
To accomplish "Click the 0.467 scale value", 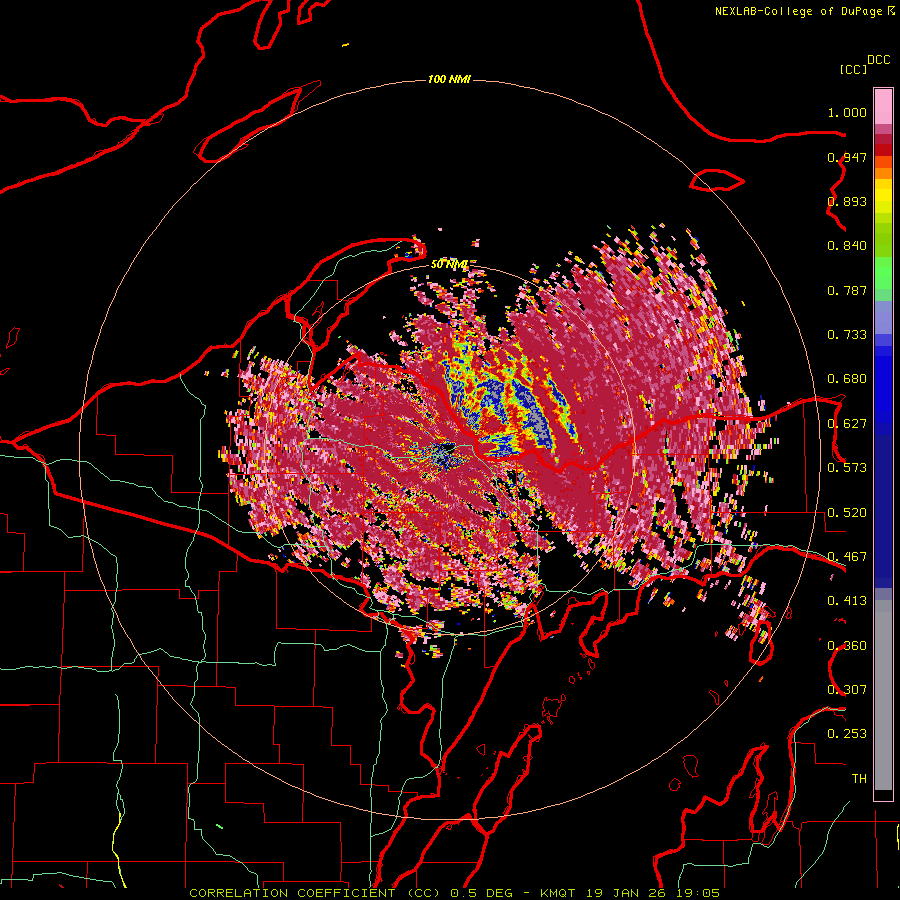I will point(847,557).
